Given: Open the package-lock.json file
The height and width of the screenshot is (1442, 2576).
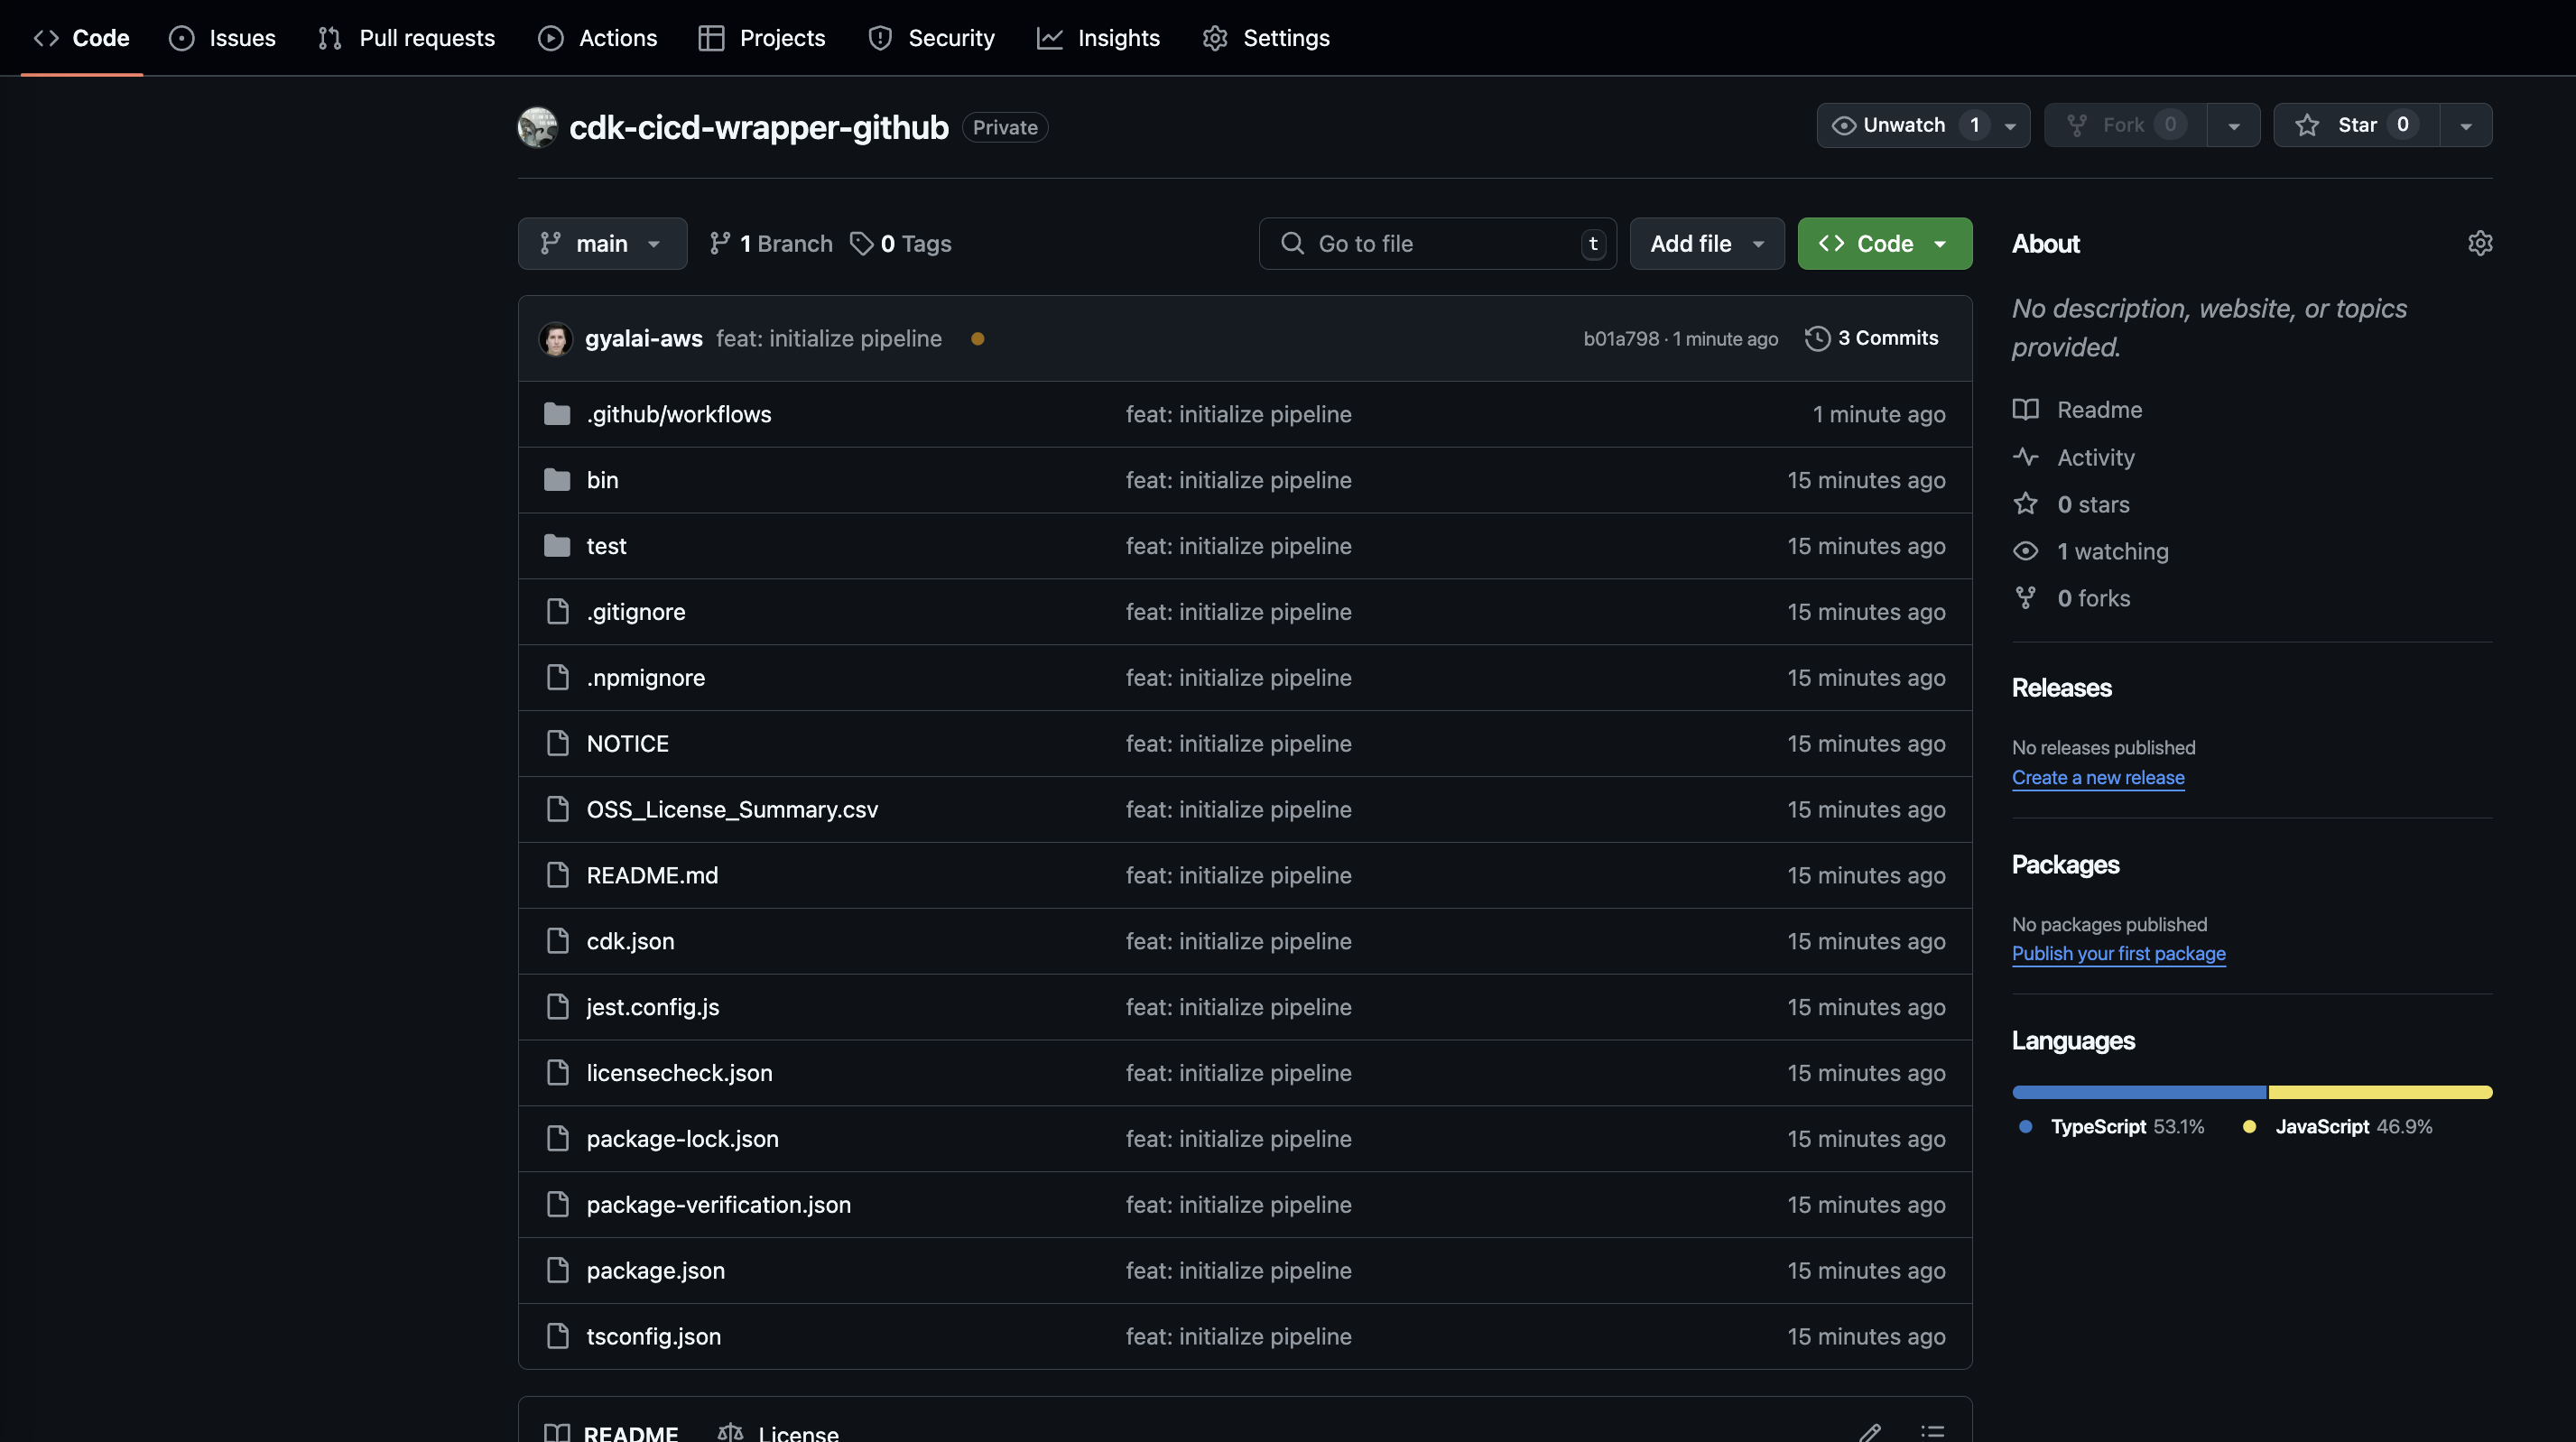Looking at the screenshot, I should (x=682, y=1138).
